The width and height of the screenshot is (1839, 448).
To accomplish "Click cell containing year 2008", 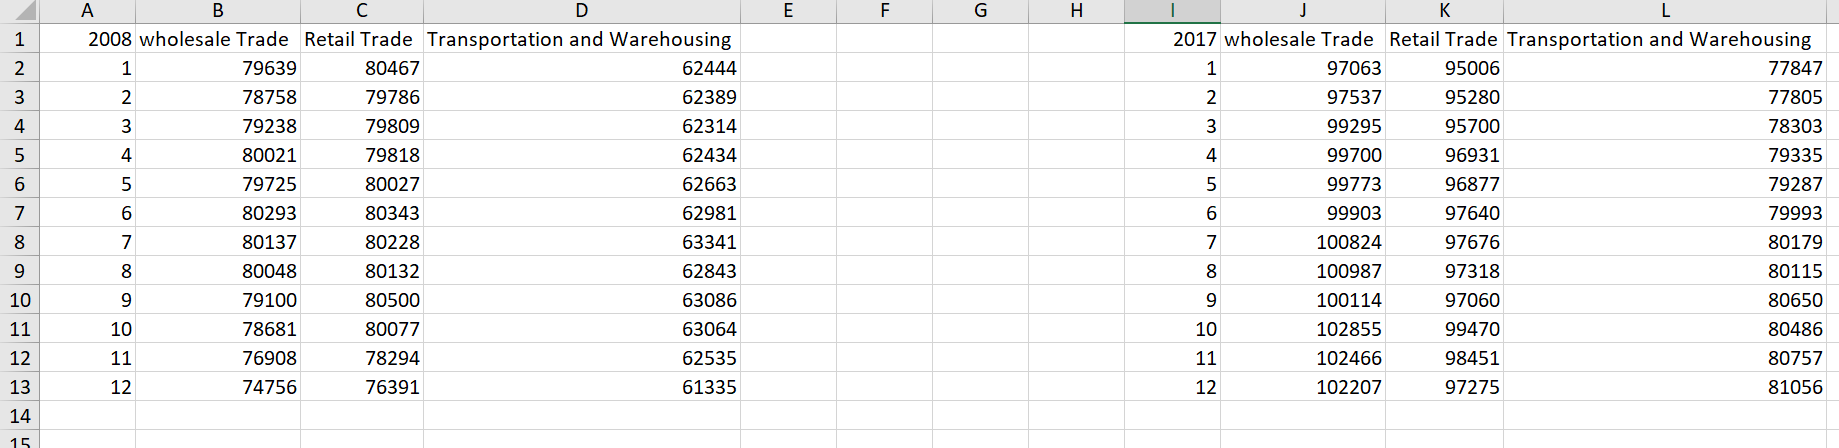I will tap(88, 39).
